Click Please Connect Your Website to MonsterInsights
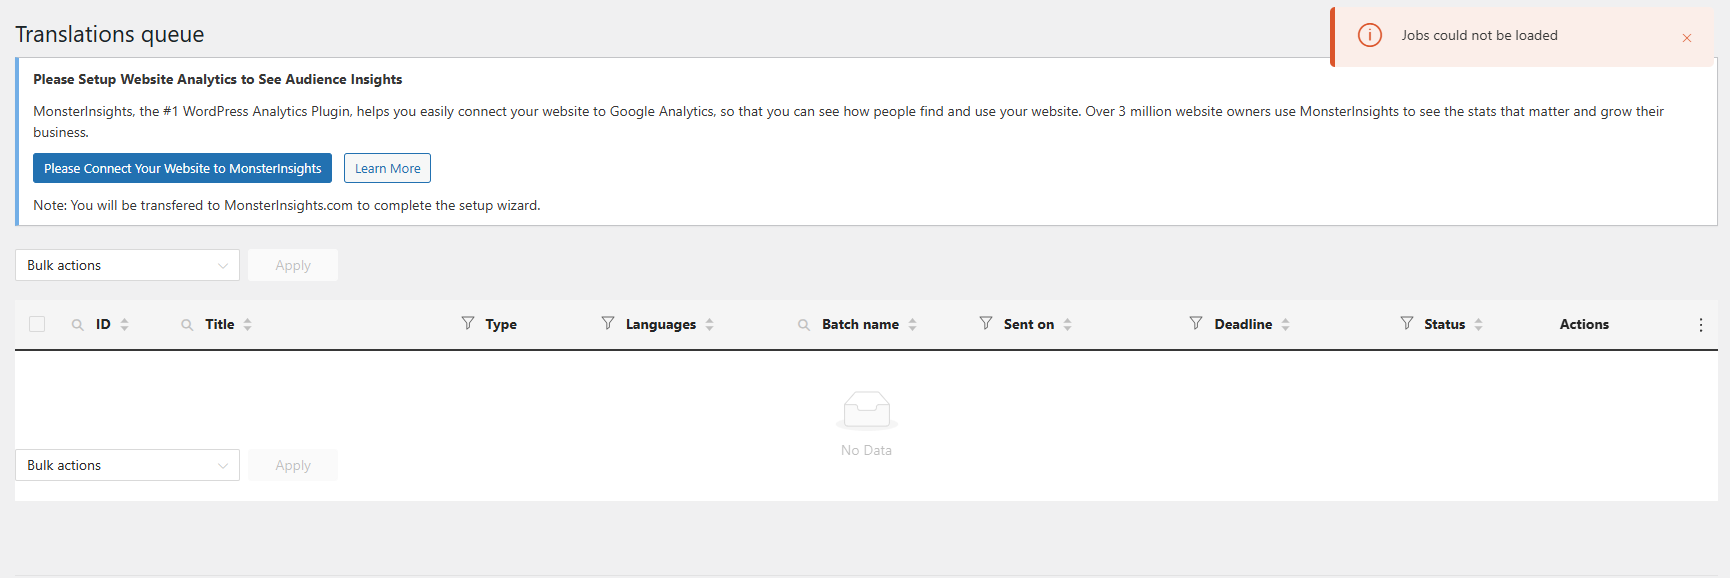The height and width of the screenshot is (578, 1730). point(182,168)
